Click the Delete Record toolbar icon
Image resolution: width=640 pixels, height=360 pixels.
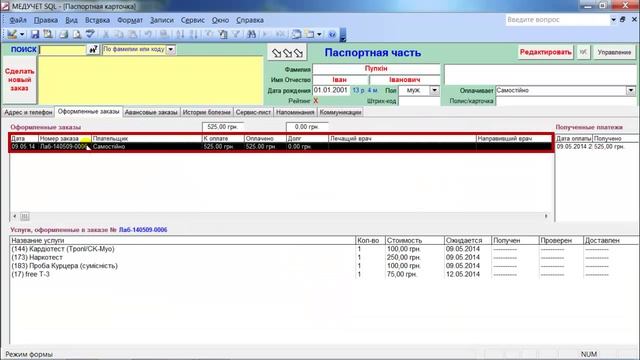coord(280,34)
